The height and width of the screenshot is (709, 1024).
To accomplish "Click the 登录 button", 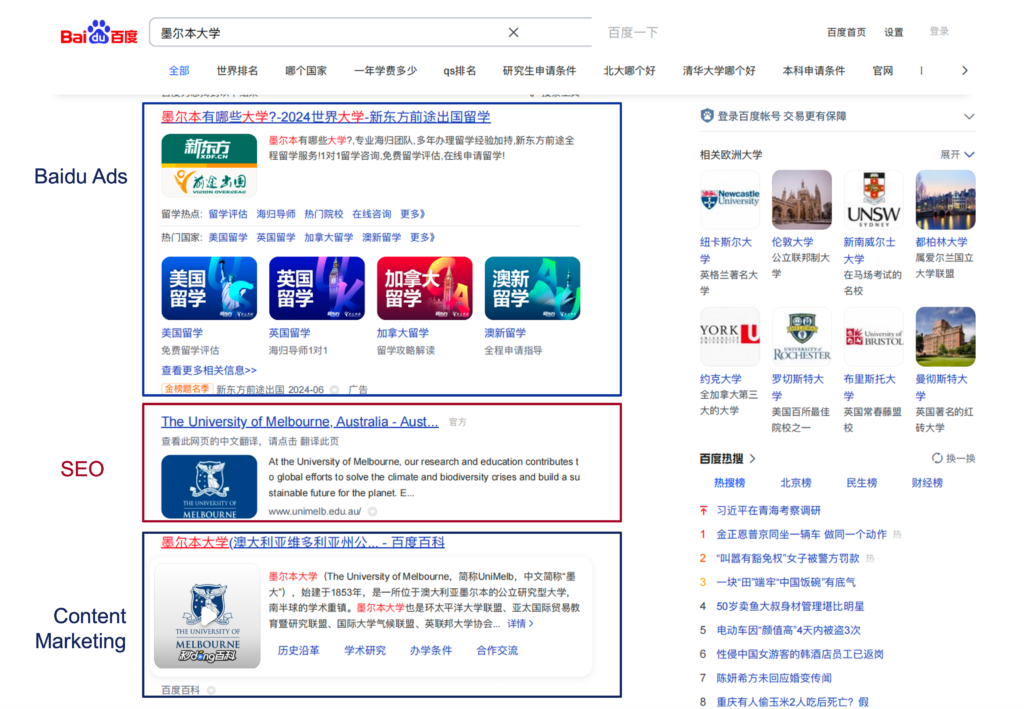I will pyautogui.click(x=939, y=31).
